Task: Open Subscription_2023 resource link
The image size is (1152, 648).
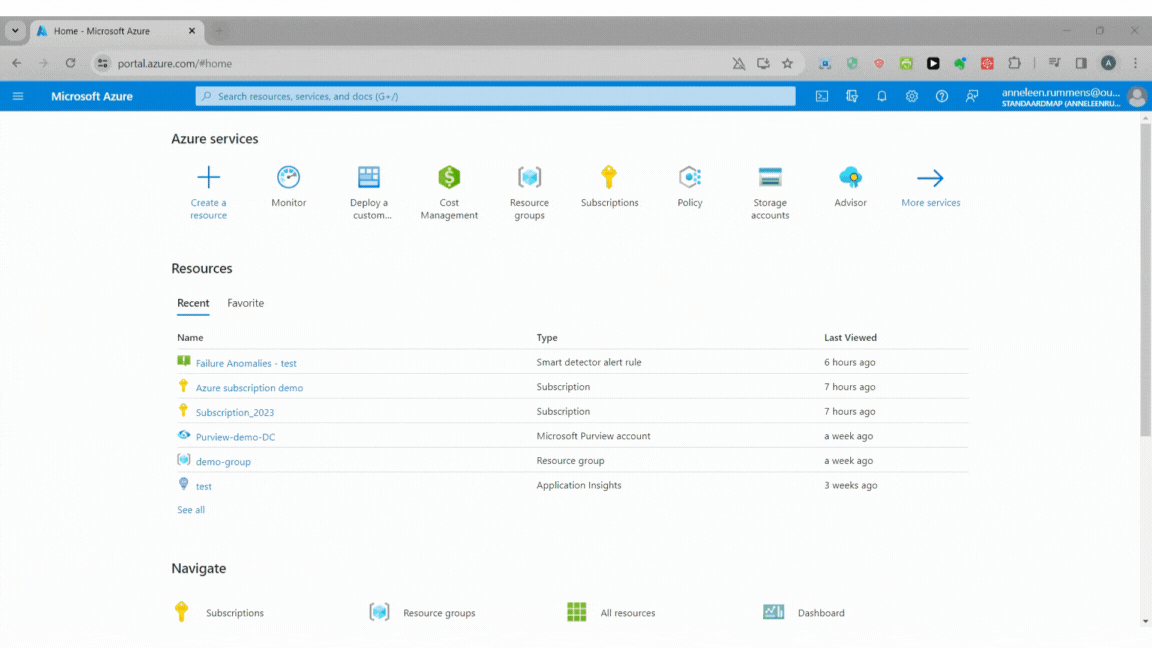Action: tap(234, 412)
